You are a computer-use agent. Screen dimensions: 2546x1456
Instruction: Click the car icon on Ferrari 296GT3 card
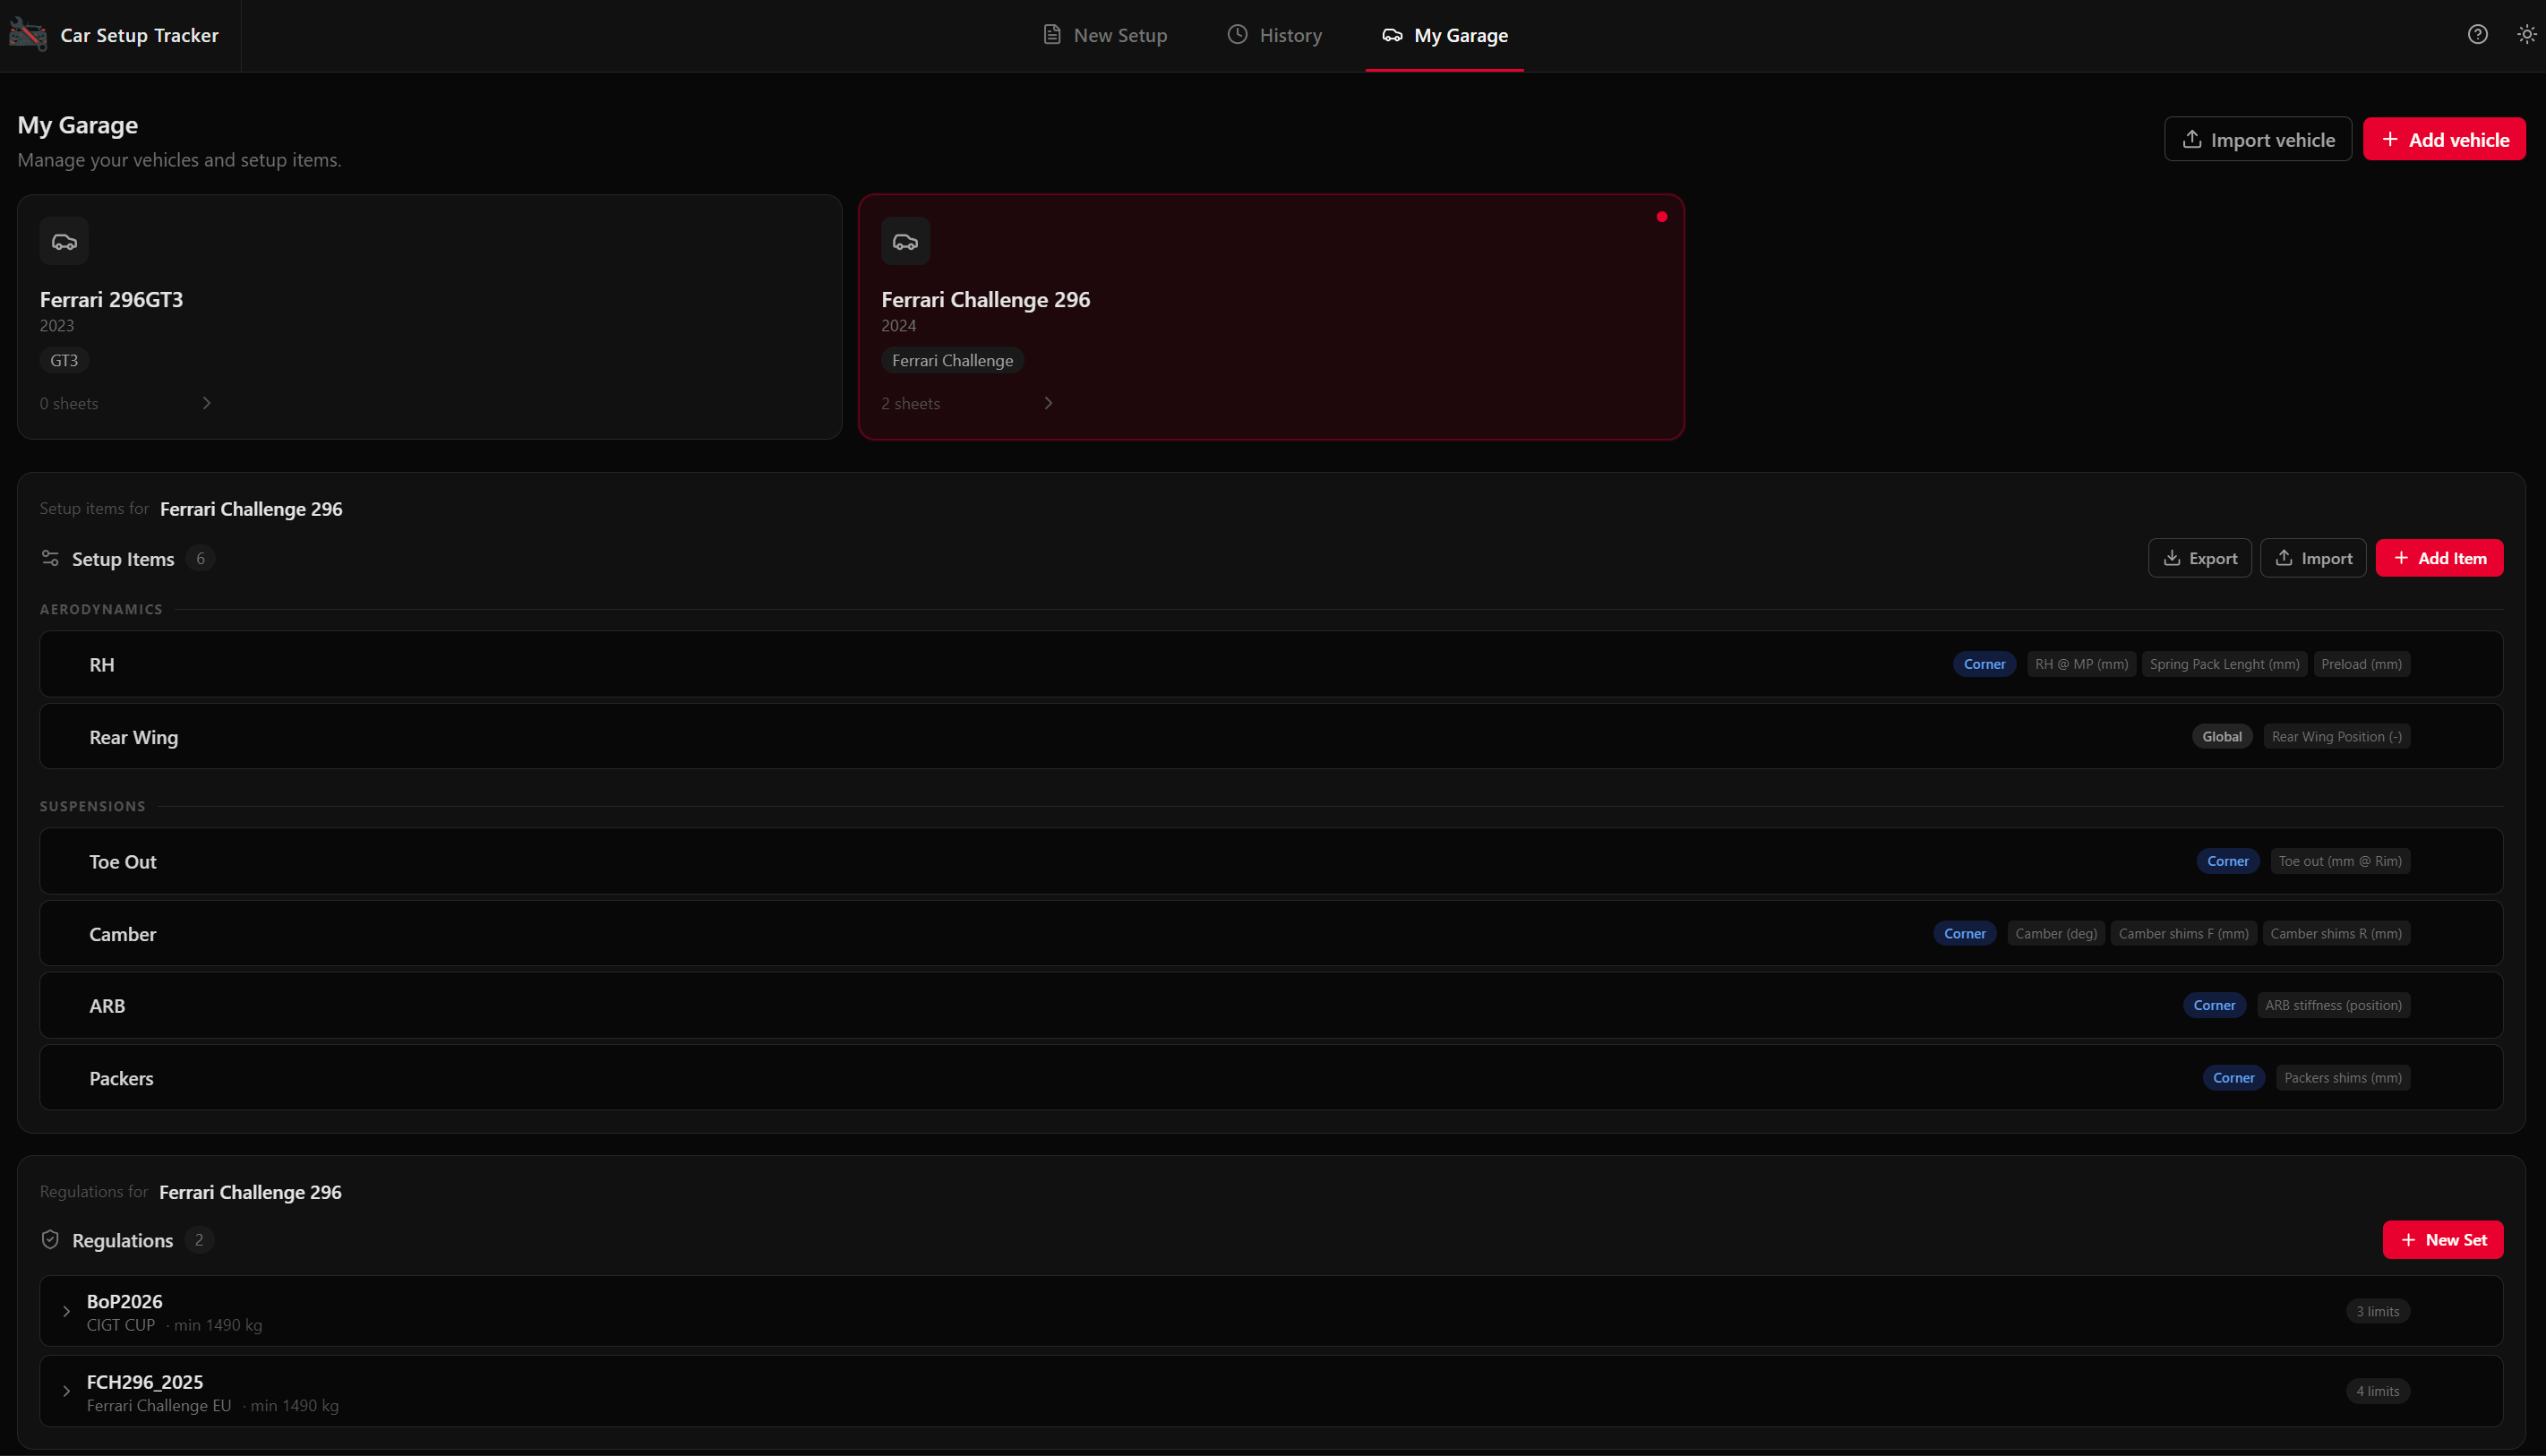[x=64, y=242]
